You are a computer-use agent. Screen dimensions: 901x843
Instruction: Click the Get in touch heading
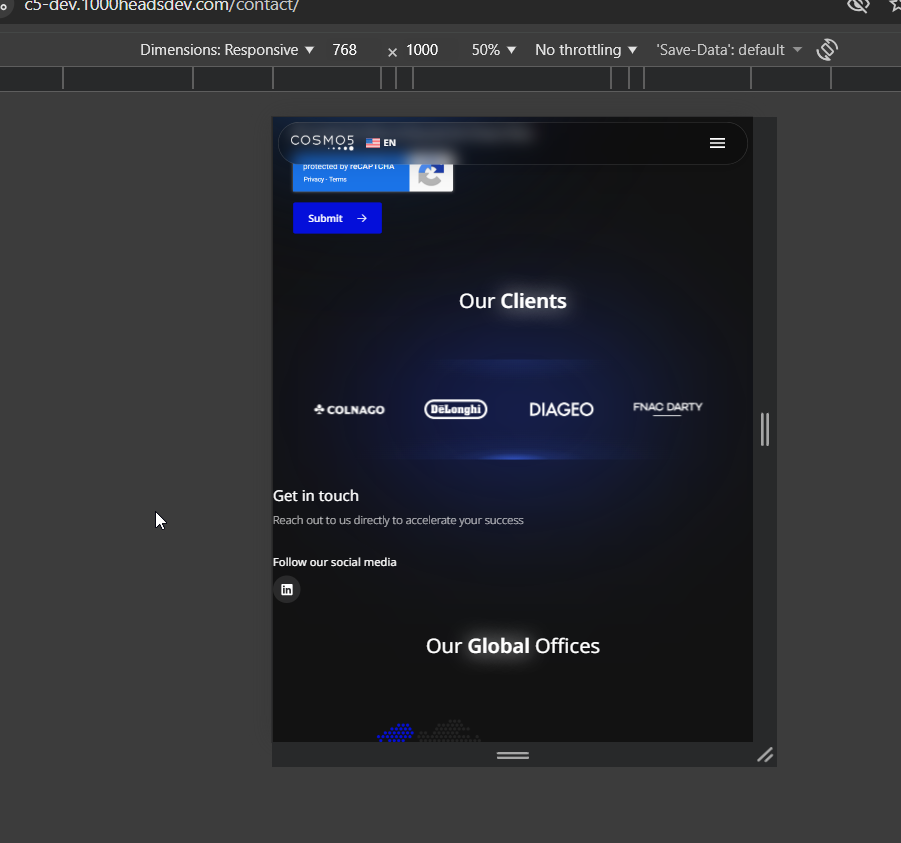315,496
